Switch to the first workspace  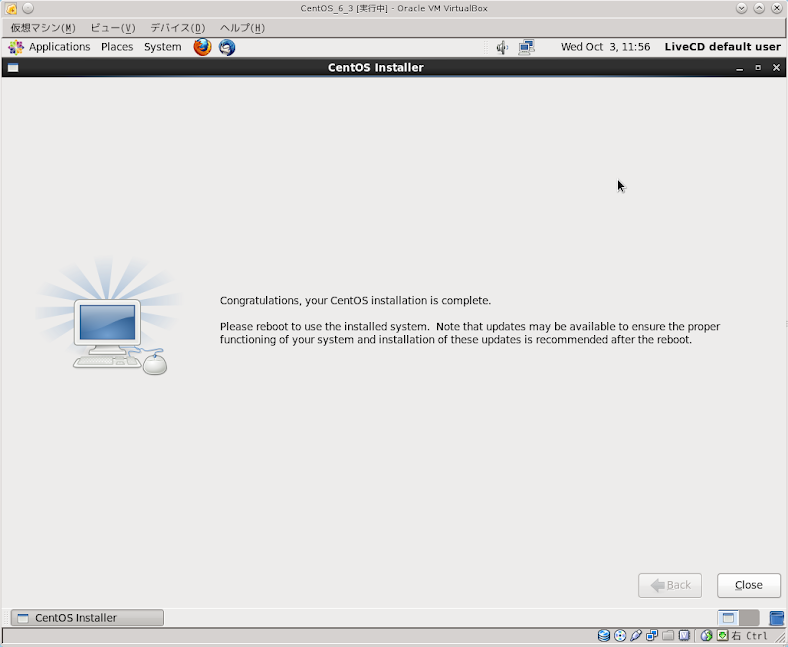(x=728, y=617)
